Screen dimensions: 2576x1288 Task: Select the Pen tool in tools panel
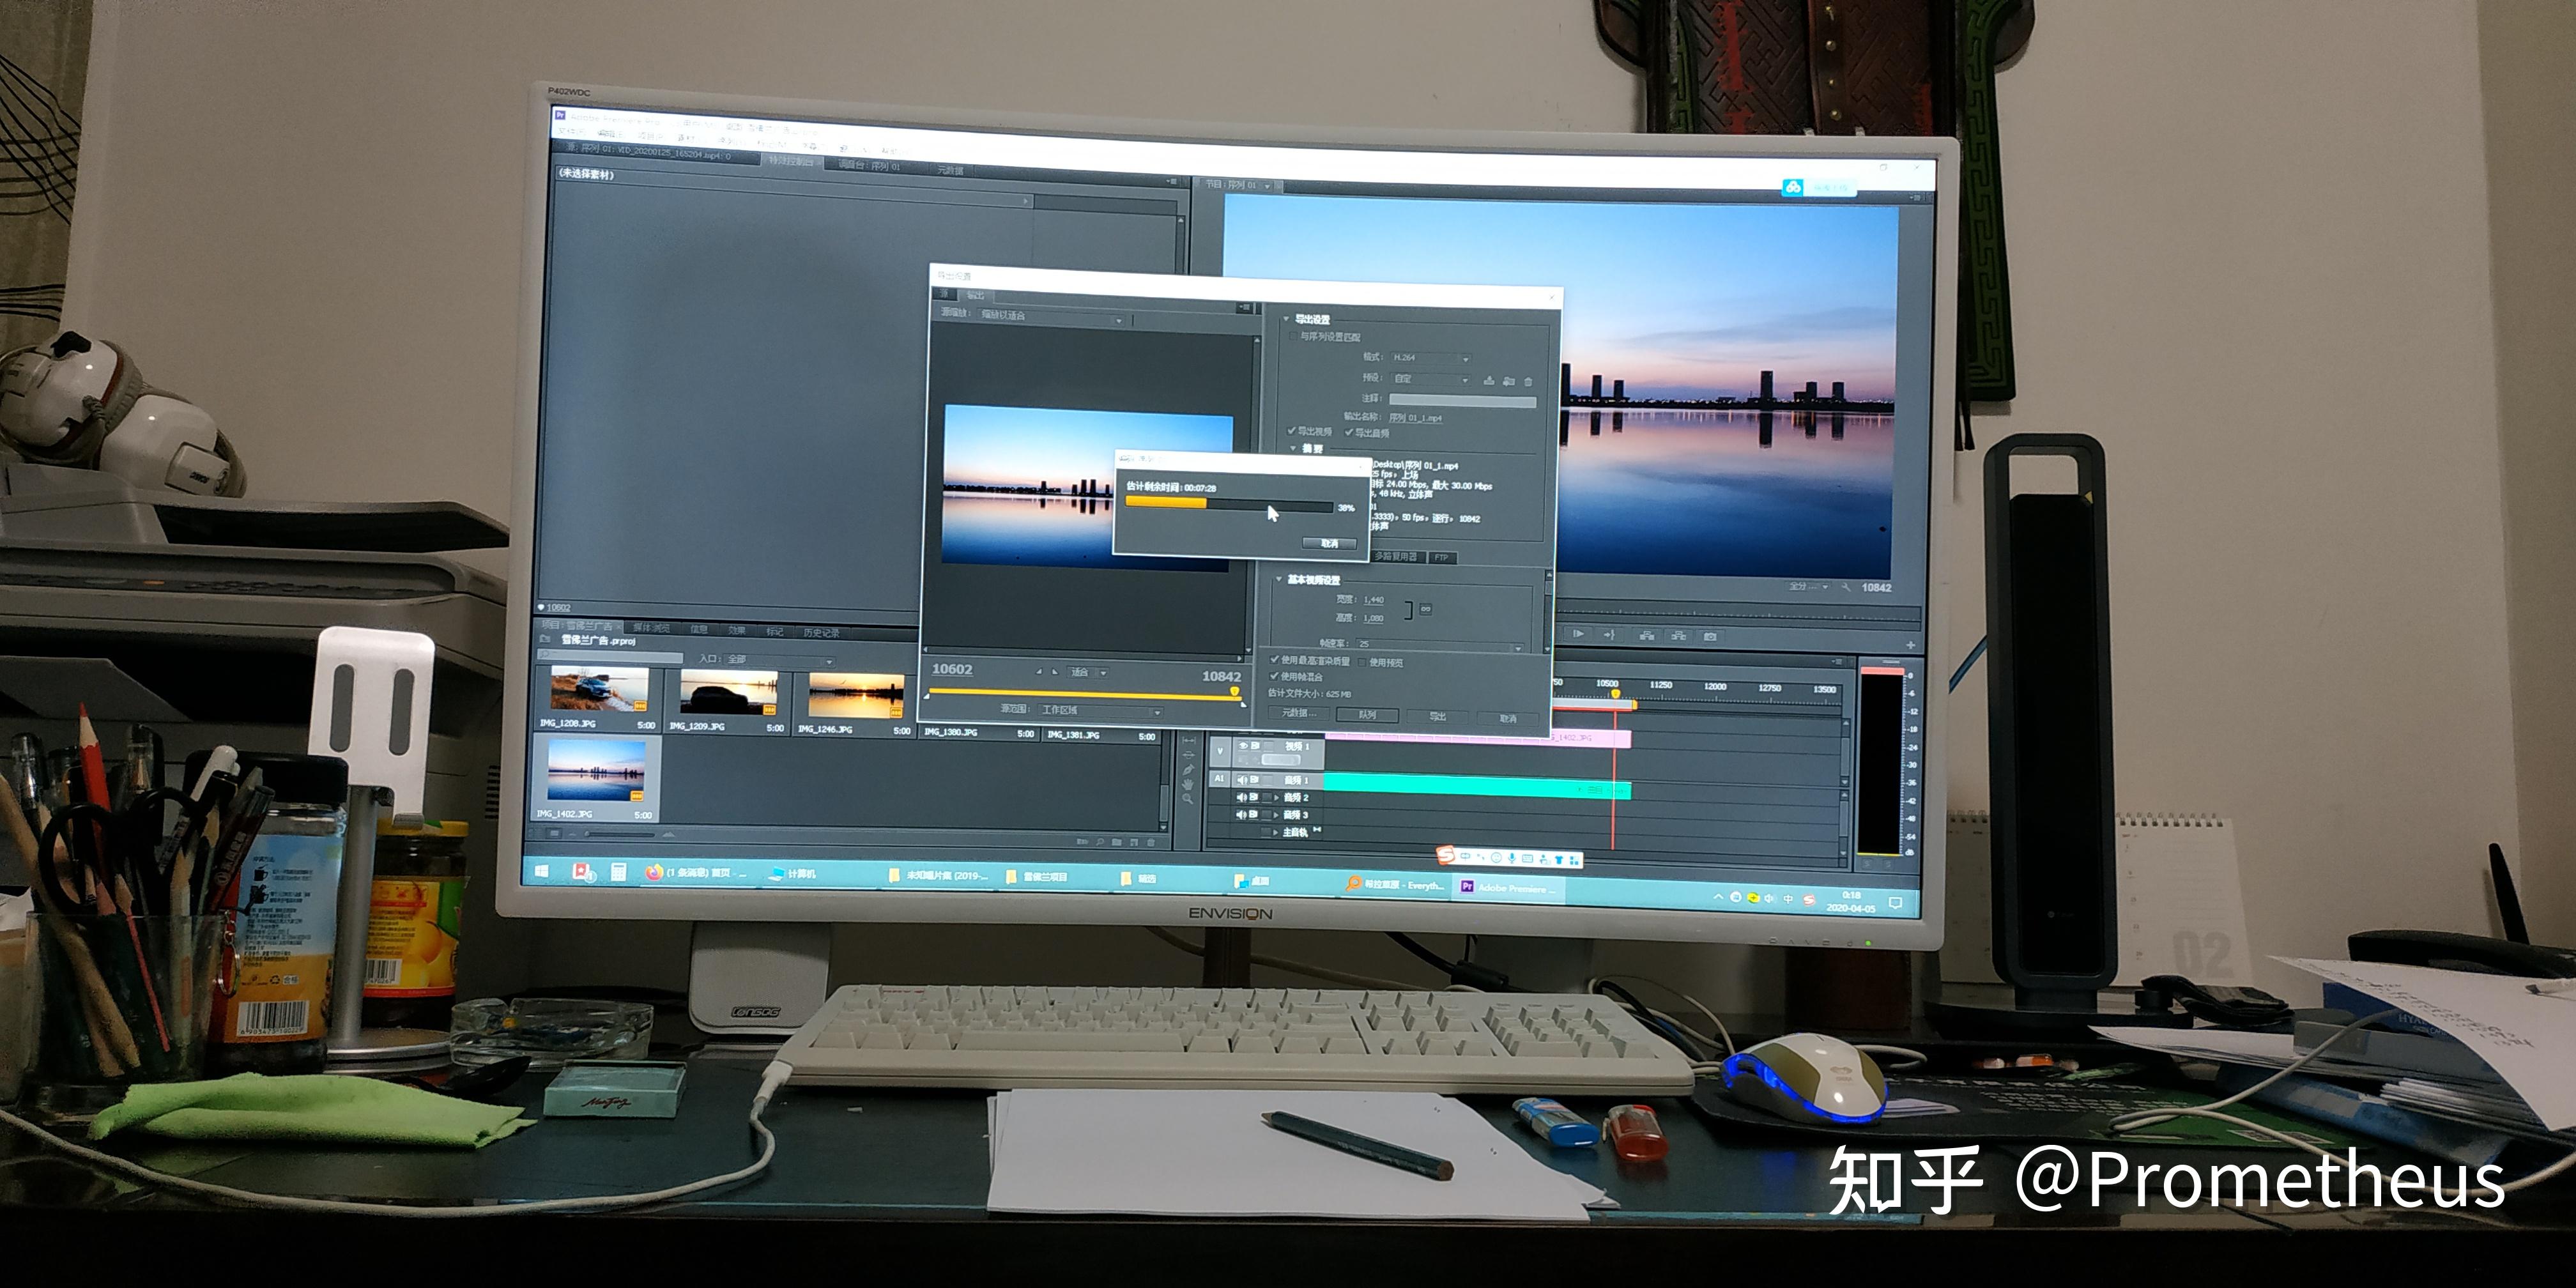pyautogui.click(x=1188, y=769)
